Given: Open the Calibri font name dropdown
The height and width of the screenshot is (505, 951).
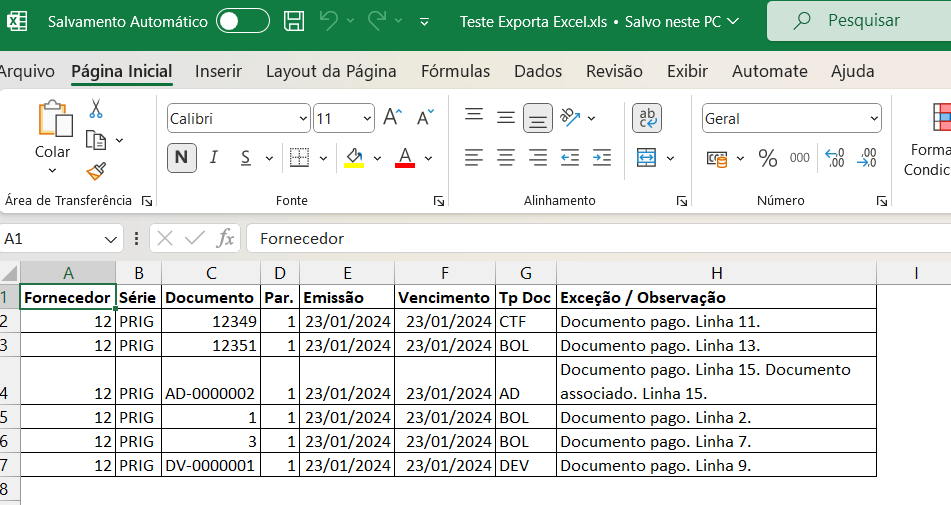Looking at the screenshot, I should tap(303, 119).
